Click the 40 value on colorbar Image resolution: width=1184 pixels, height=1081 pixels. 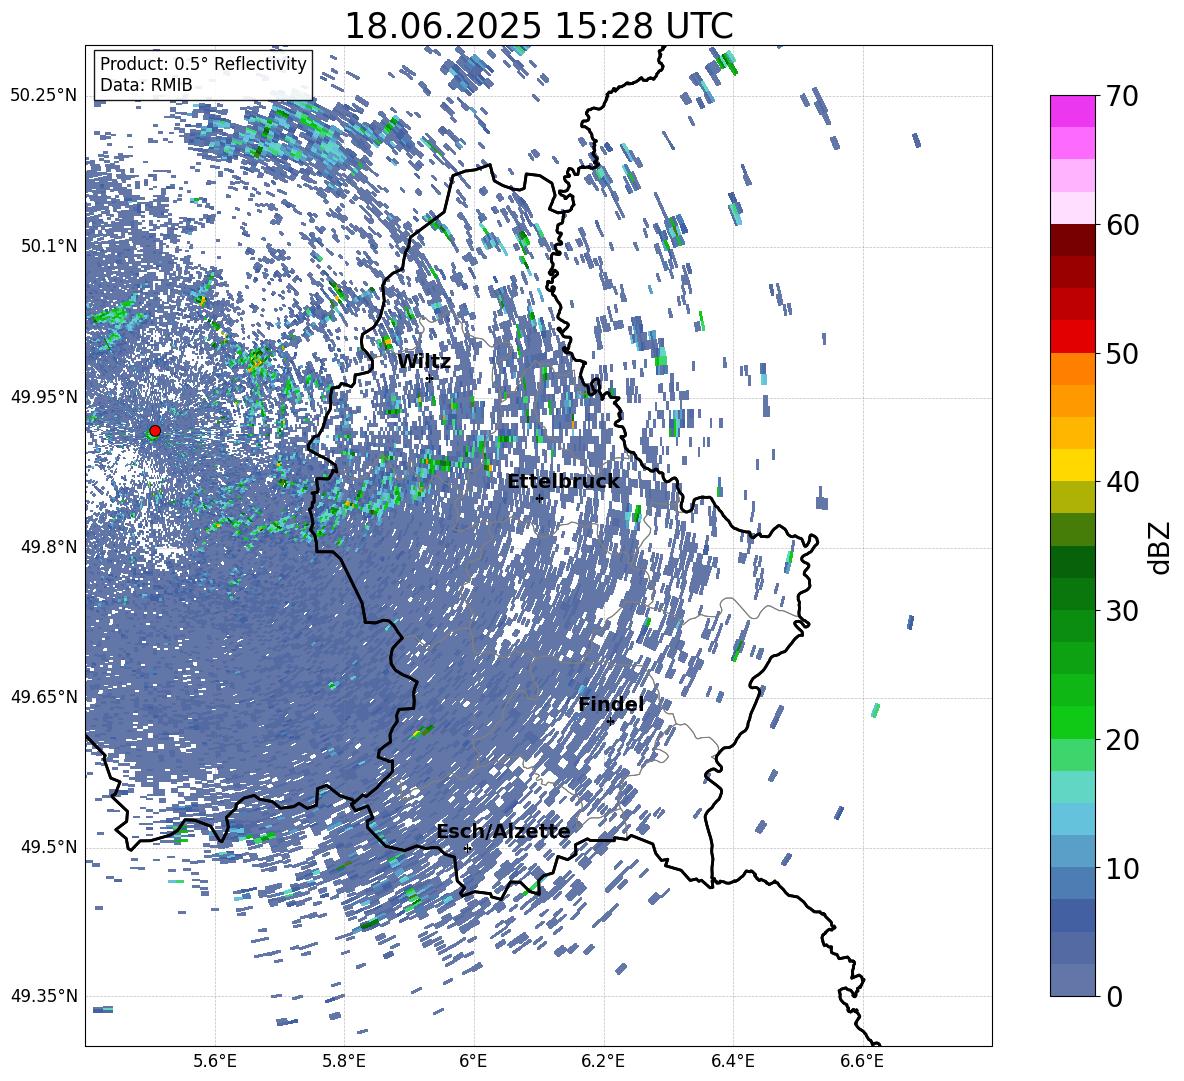coord(1121,482)
